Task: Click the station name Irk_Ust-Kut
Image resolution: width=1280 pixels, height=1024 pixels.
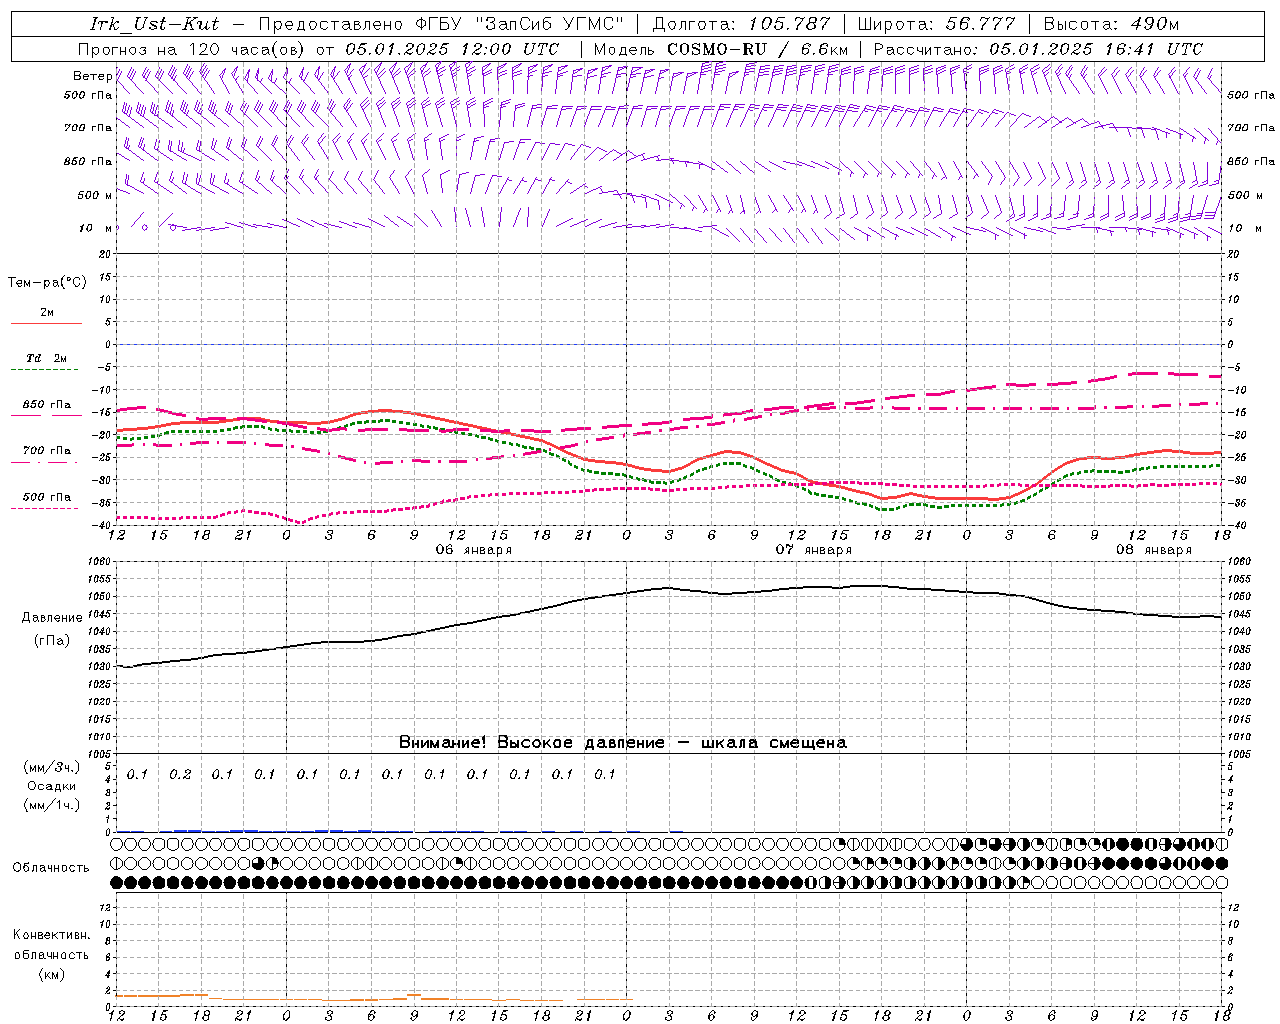Action: (x=154, y=24)
